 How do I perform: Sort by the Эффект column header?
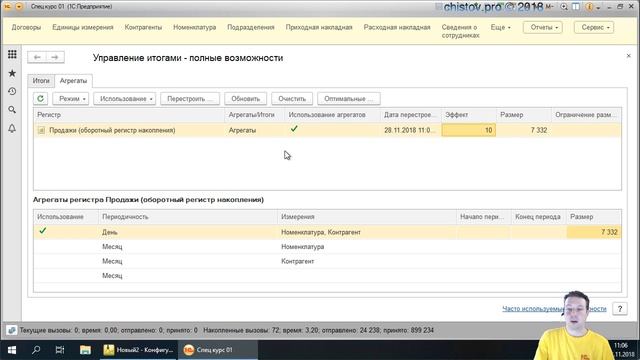[x=469, y=115]
